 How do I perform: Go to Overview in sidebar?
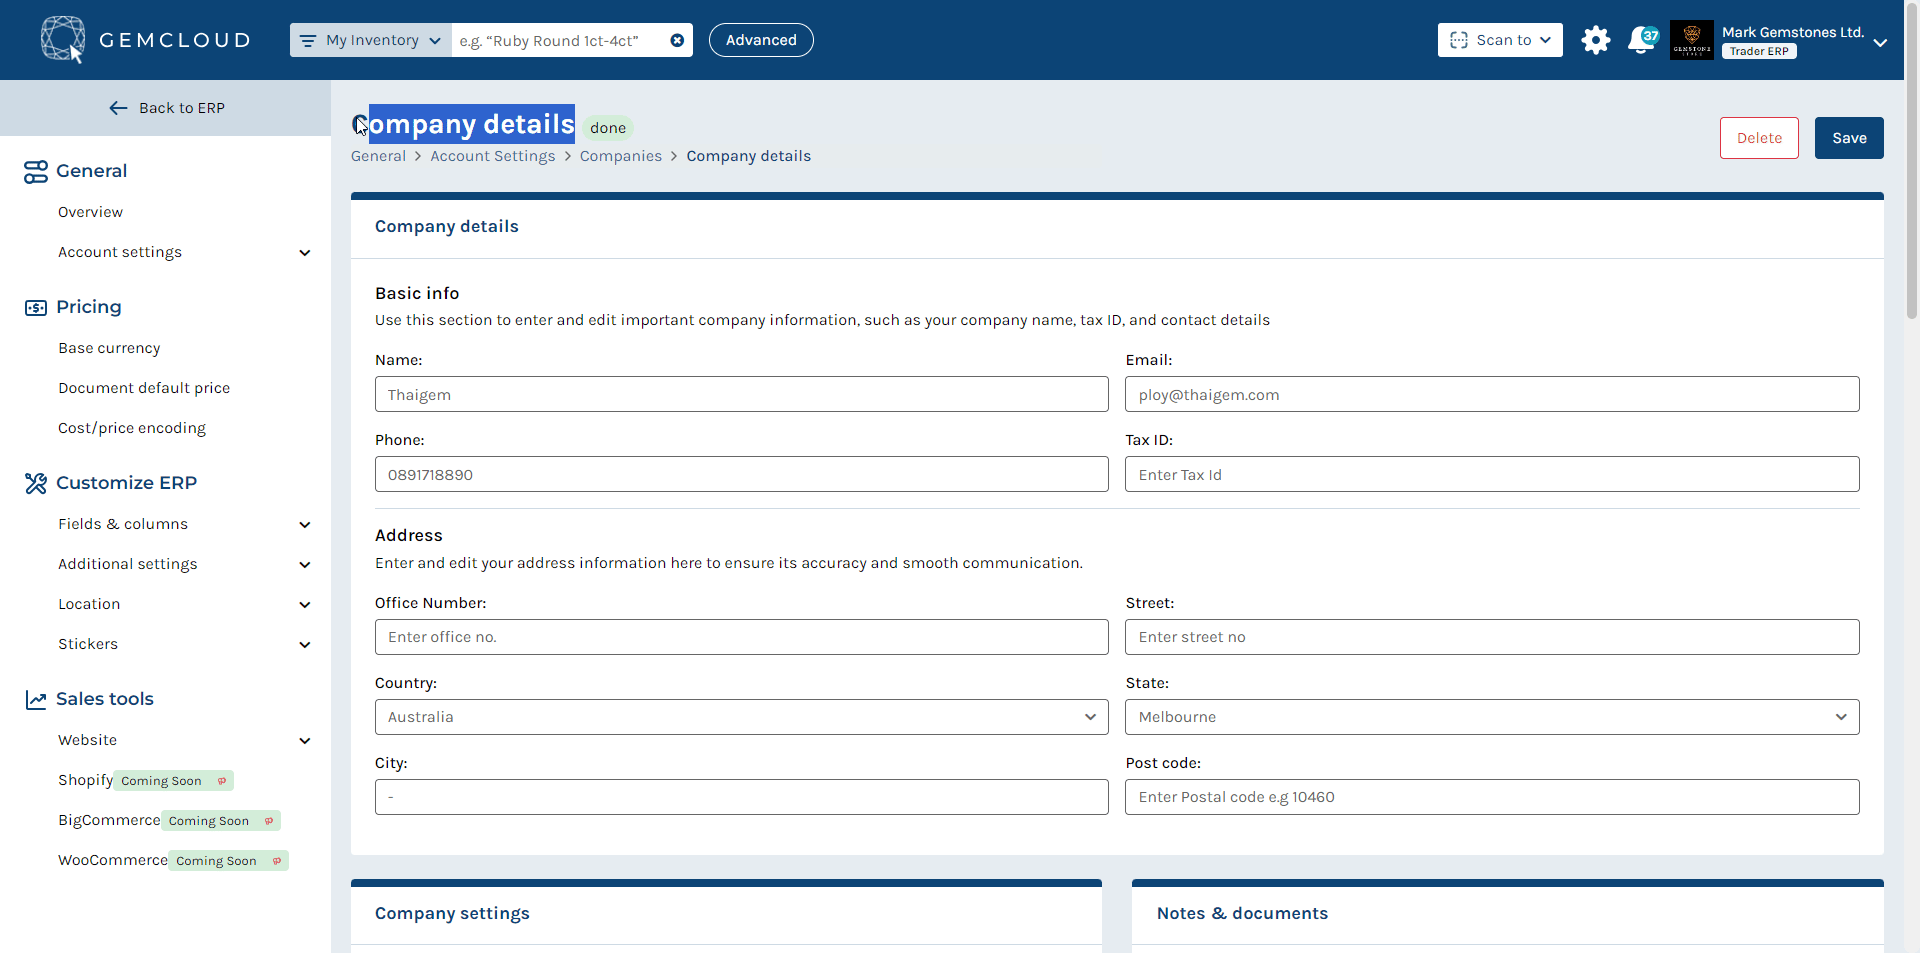click(x=90, y=212)
